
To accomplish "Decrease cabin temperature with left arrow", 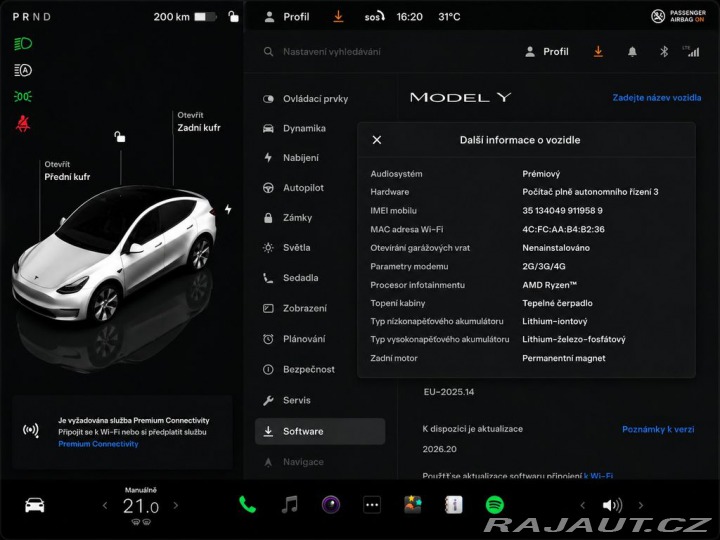I will coord(105,506).
